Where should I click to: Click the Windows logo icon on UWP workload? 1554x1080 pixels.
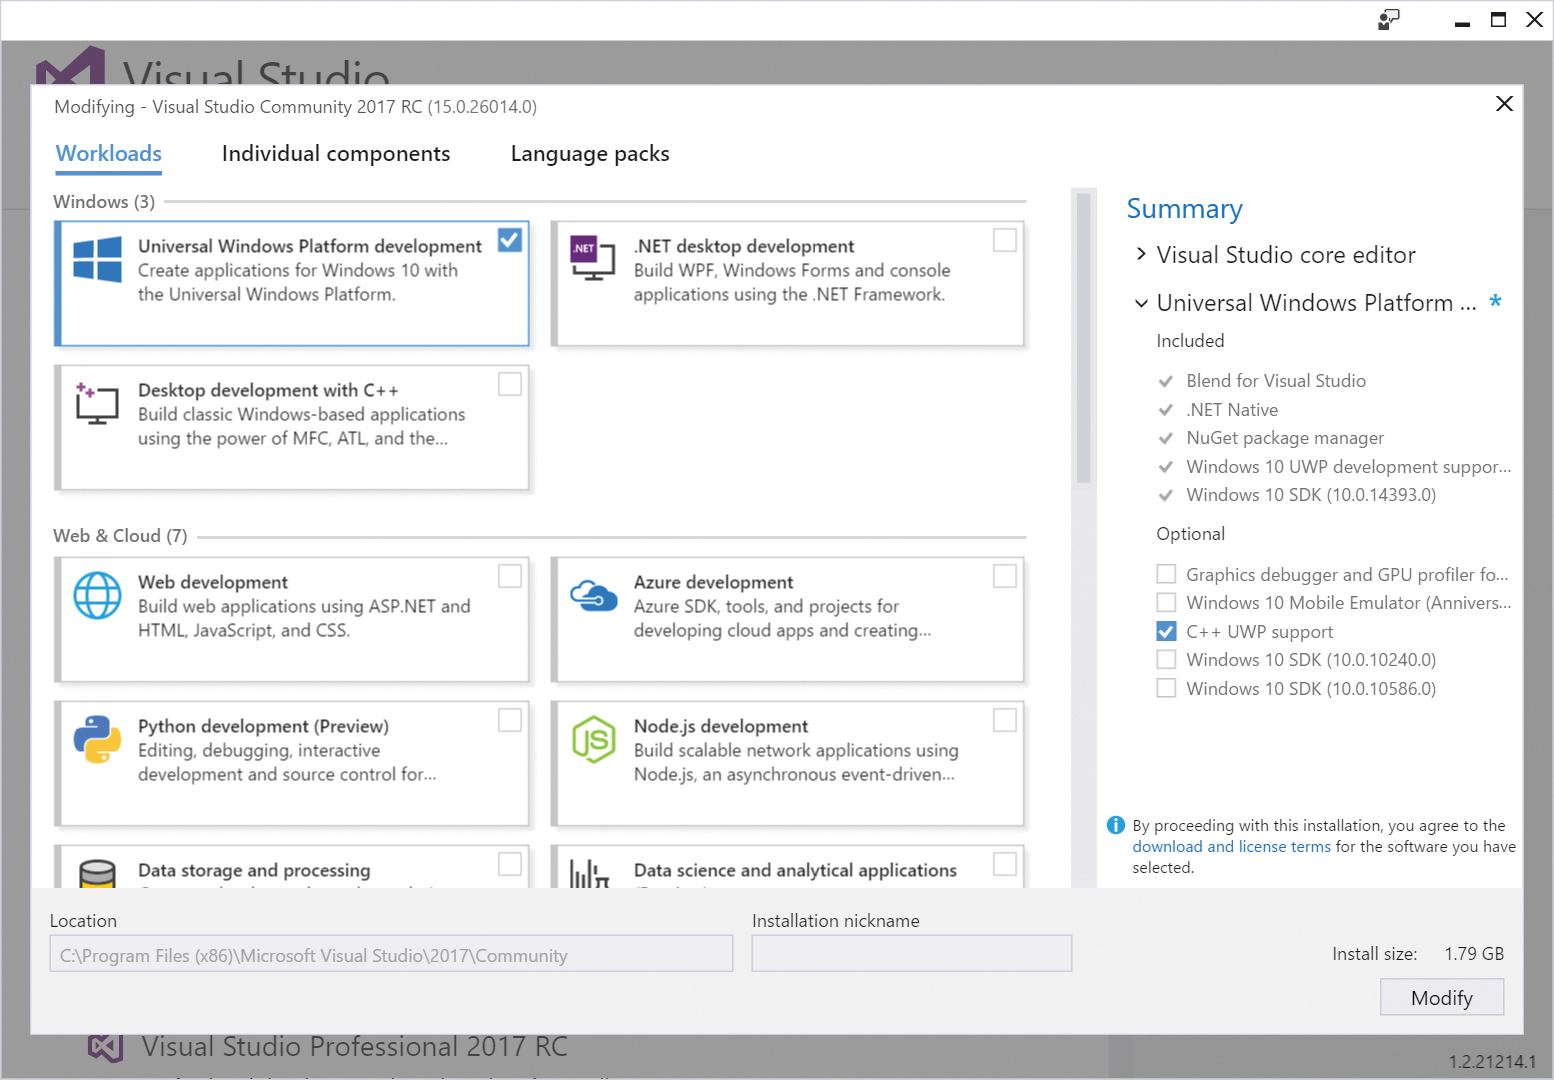click(98, 259)
